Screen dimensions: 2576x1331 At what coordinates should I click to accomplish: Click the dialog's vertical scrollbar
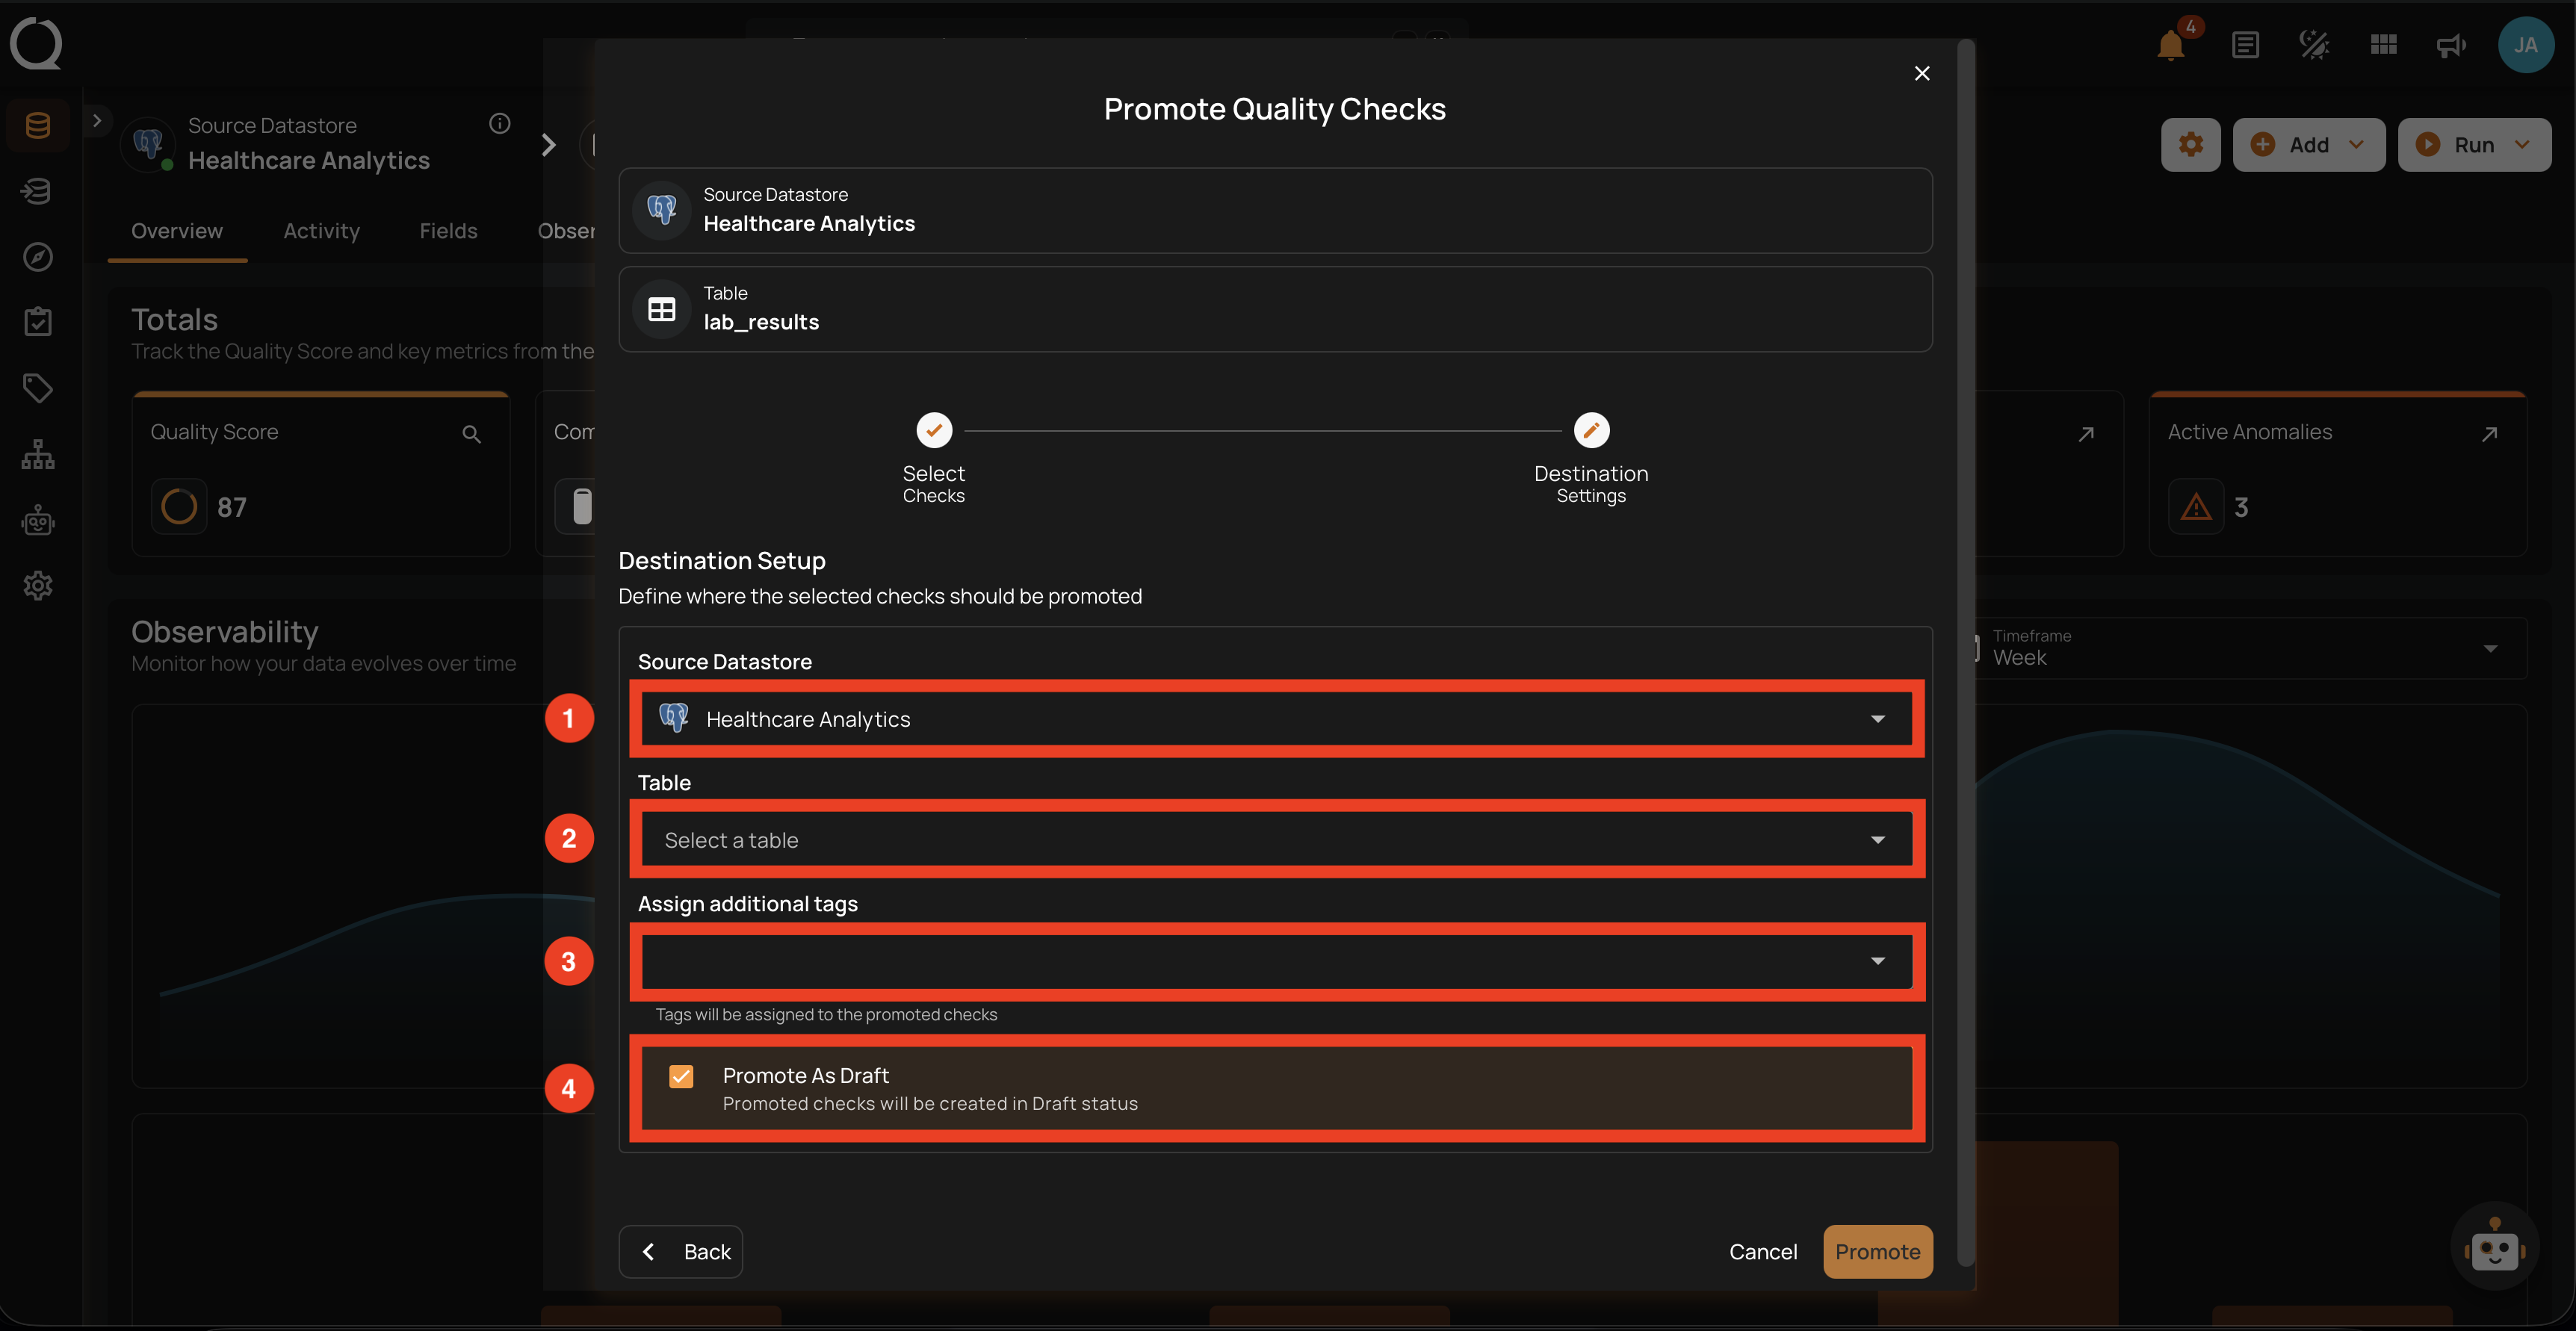1965,652
